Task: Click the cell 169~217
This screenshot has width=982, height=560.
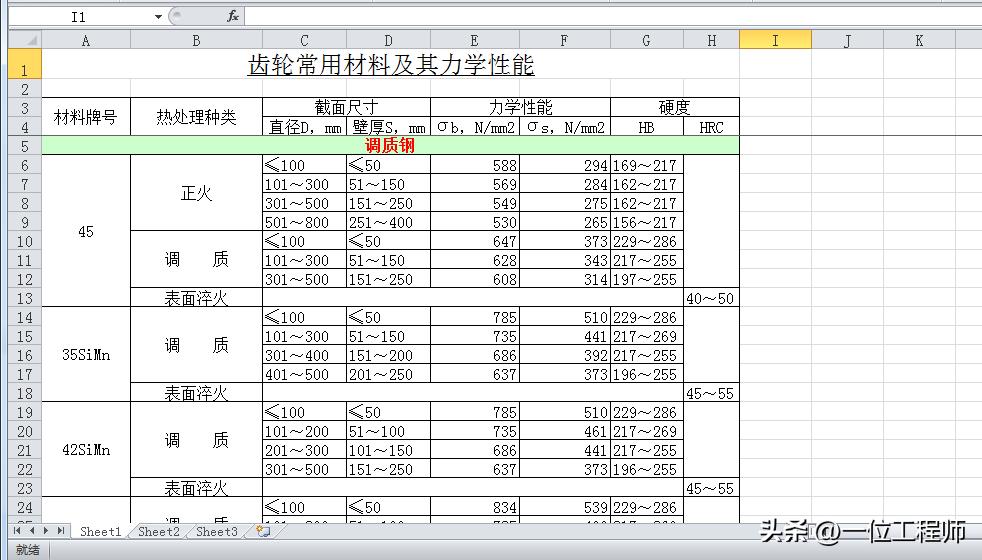Action: coord(647,165)
